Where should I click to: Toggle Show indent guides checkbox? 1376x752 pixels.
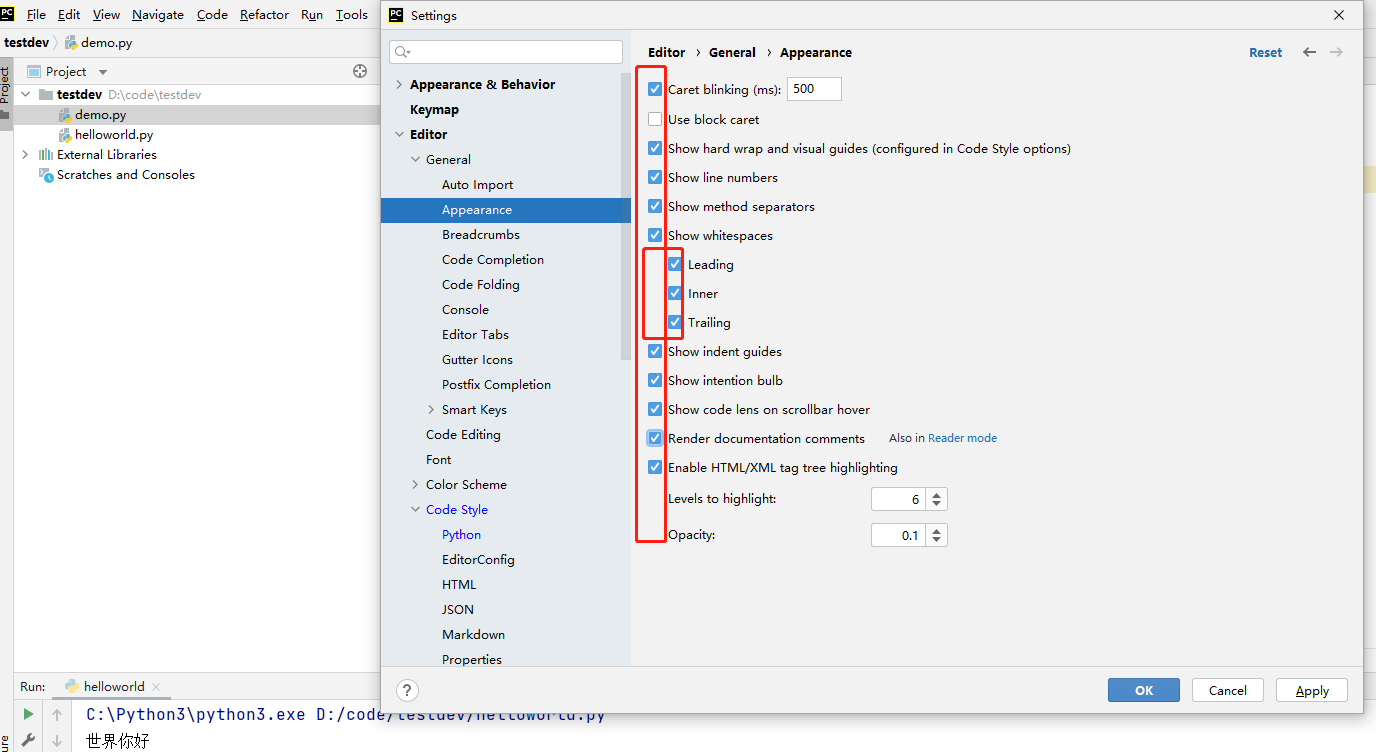(655, 351)
